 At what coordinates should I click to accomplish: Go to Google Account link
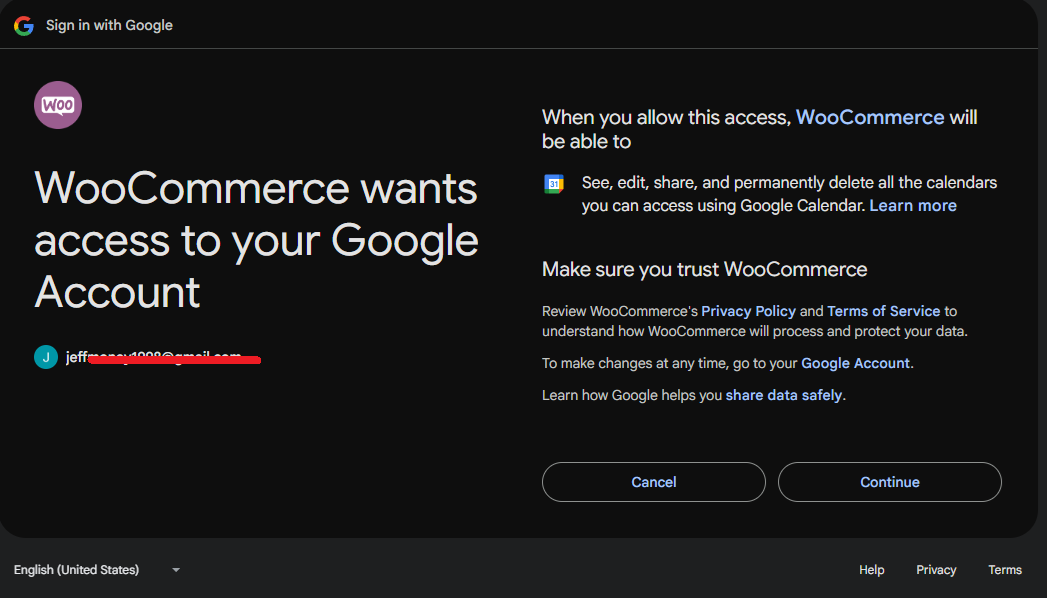(x=855, y=363)
